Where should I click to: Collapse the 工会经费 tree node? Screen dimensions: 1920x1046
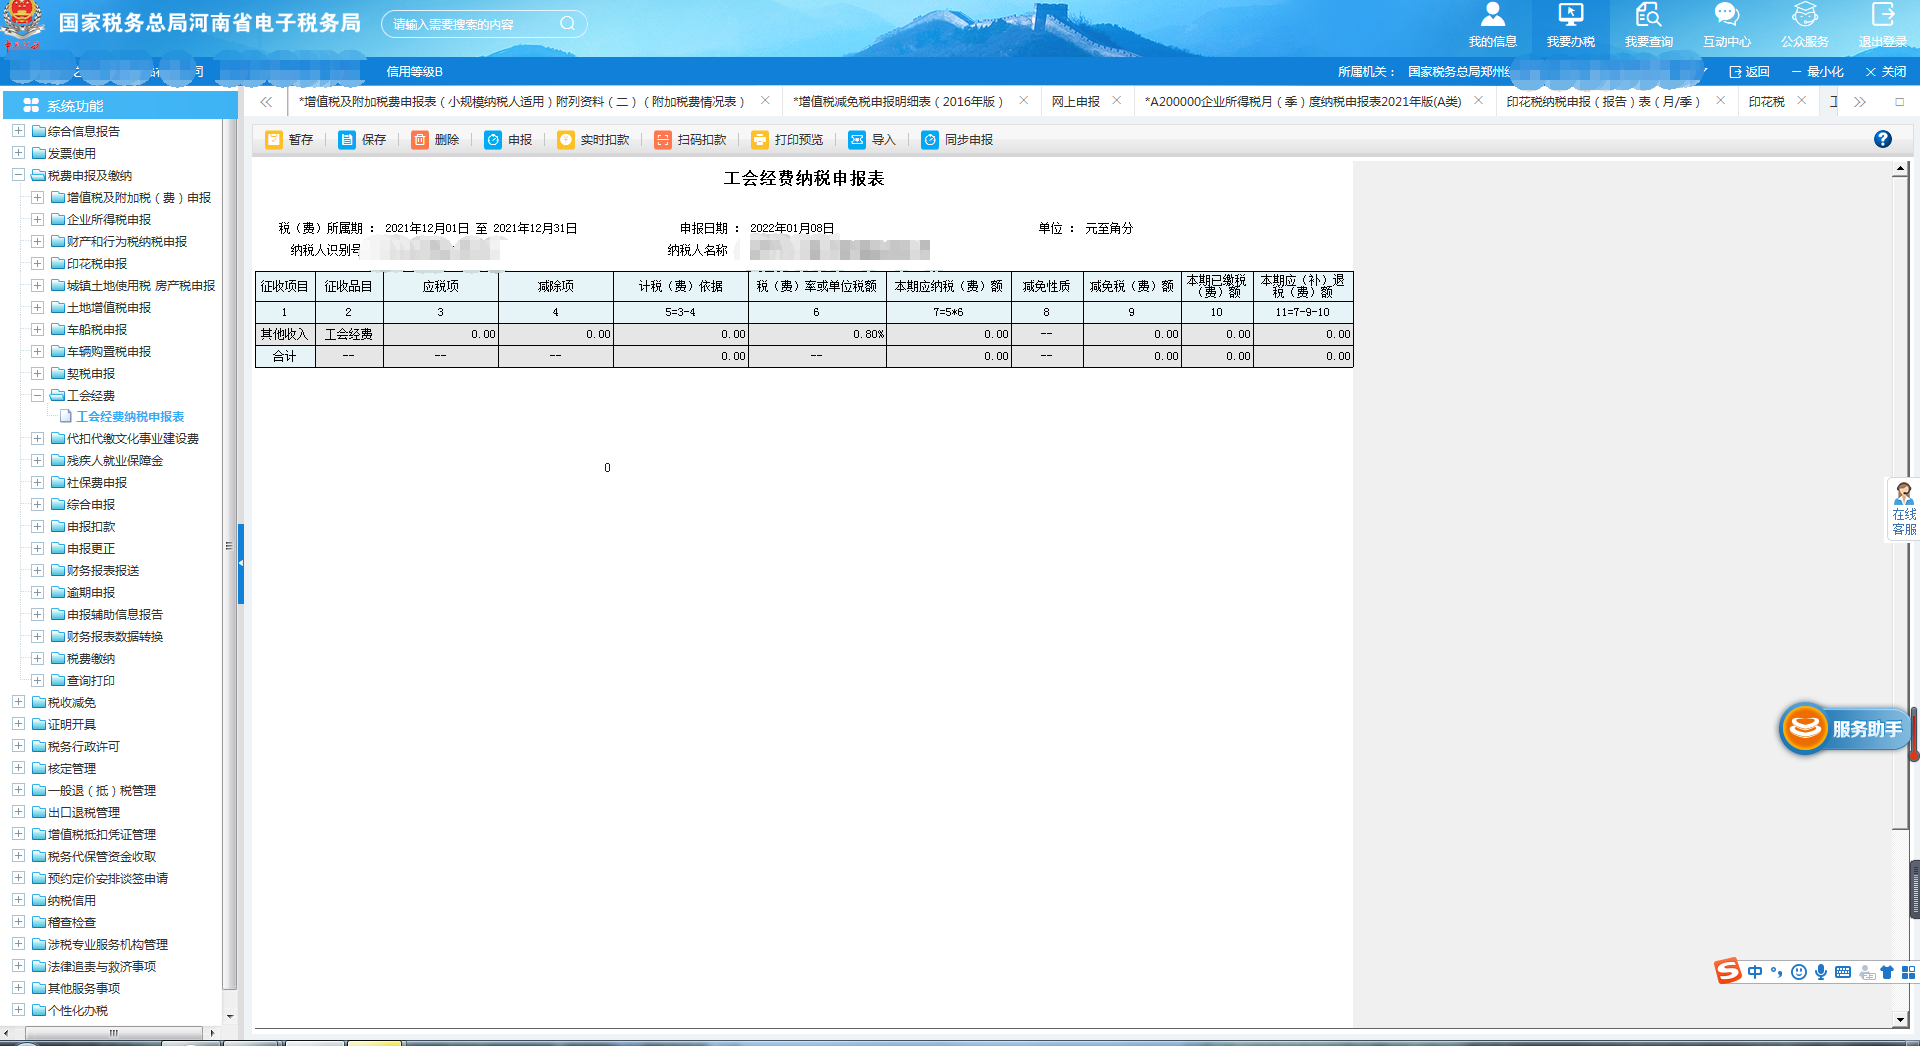(x=37, y=395)
